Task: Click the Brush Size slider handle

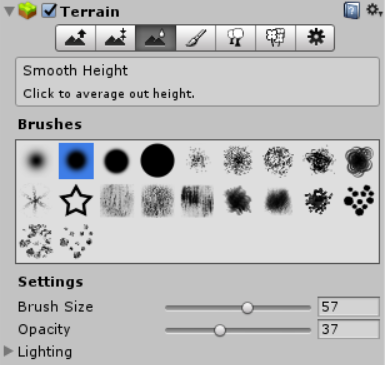Action: point(247,308)
